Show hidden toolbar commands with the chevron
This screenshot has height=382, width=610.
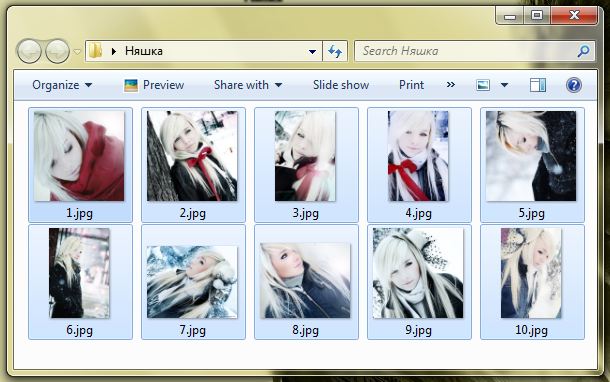point(450,85)
